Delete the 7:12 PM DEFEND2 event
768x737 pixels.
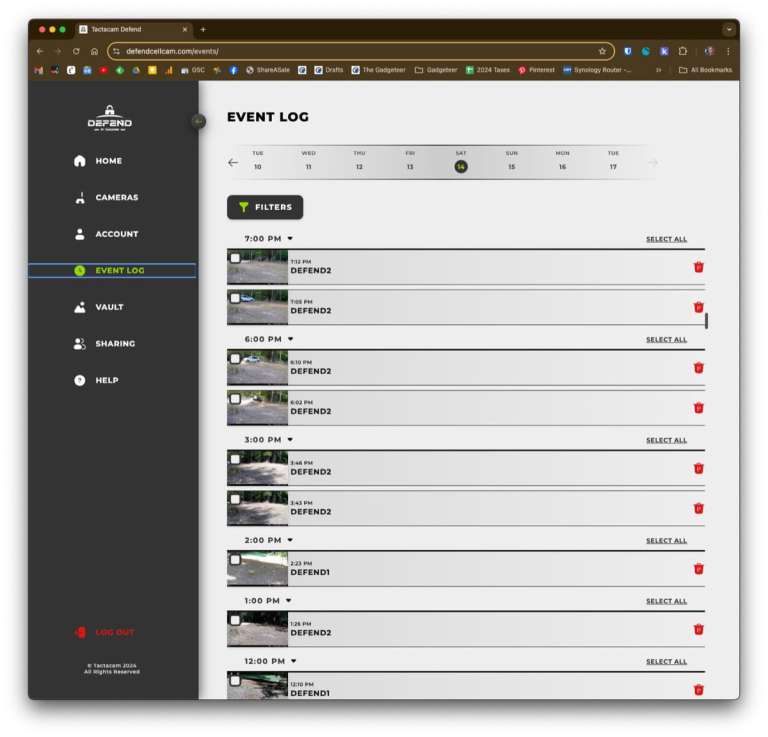pyautogui.click(x=699, y=267)
